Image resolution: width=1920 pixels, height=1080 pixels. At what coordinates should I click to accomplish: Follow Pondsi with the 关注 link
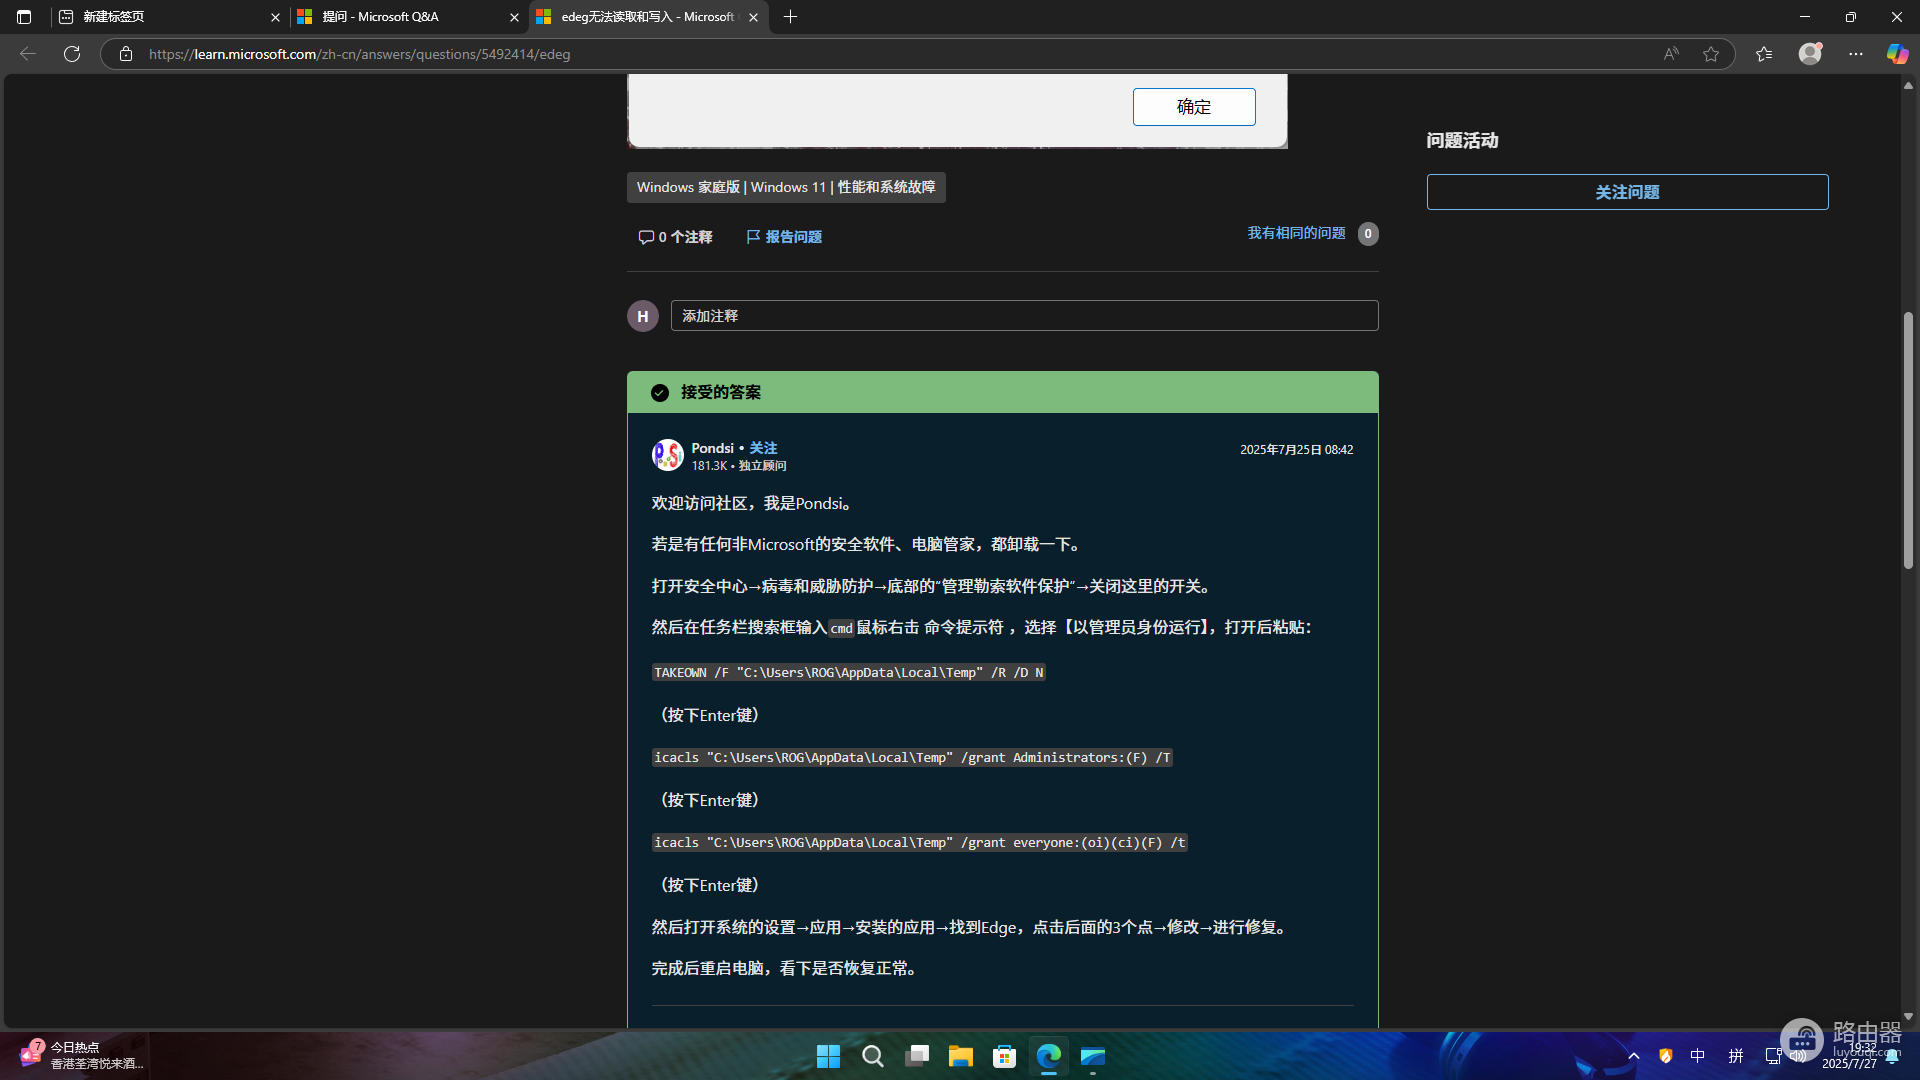(x=763, y=448)
